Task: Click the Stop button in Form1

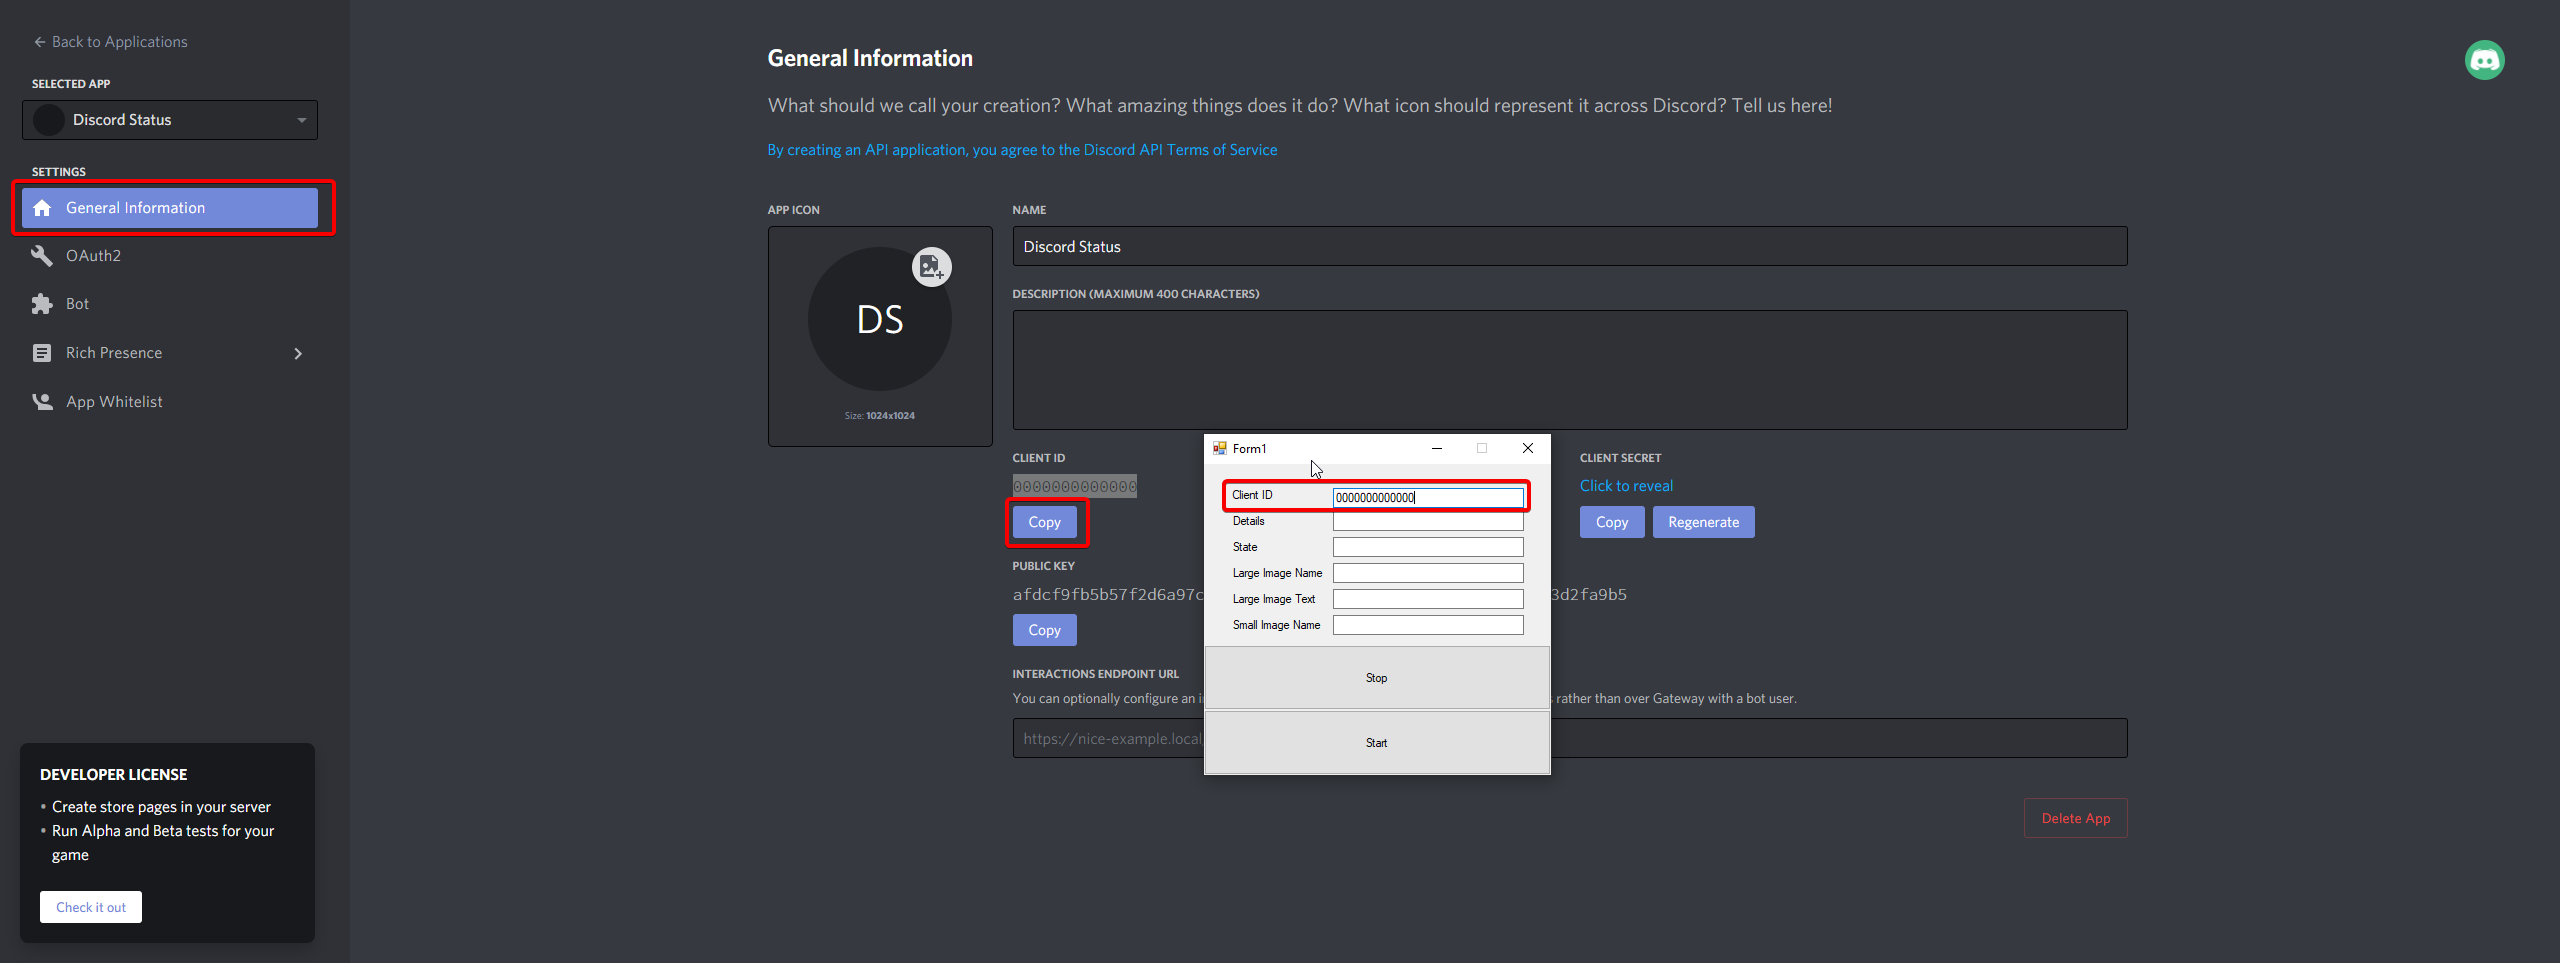Action: (1377, 678)
